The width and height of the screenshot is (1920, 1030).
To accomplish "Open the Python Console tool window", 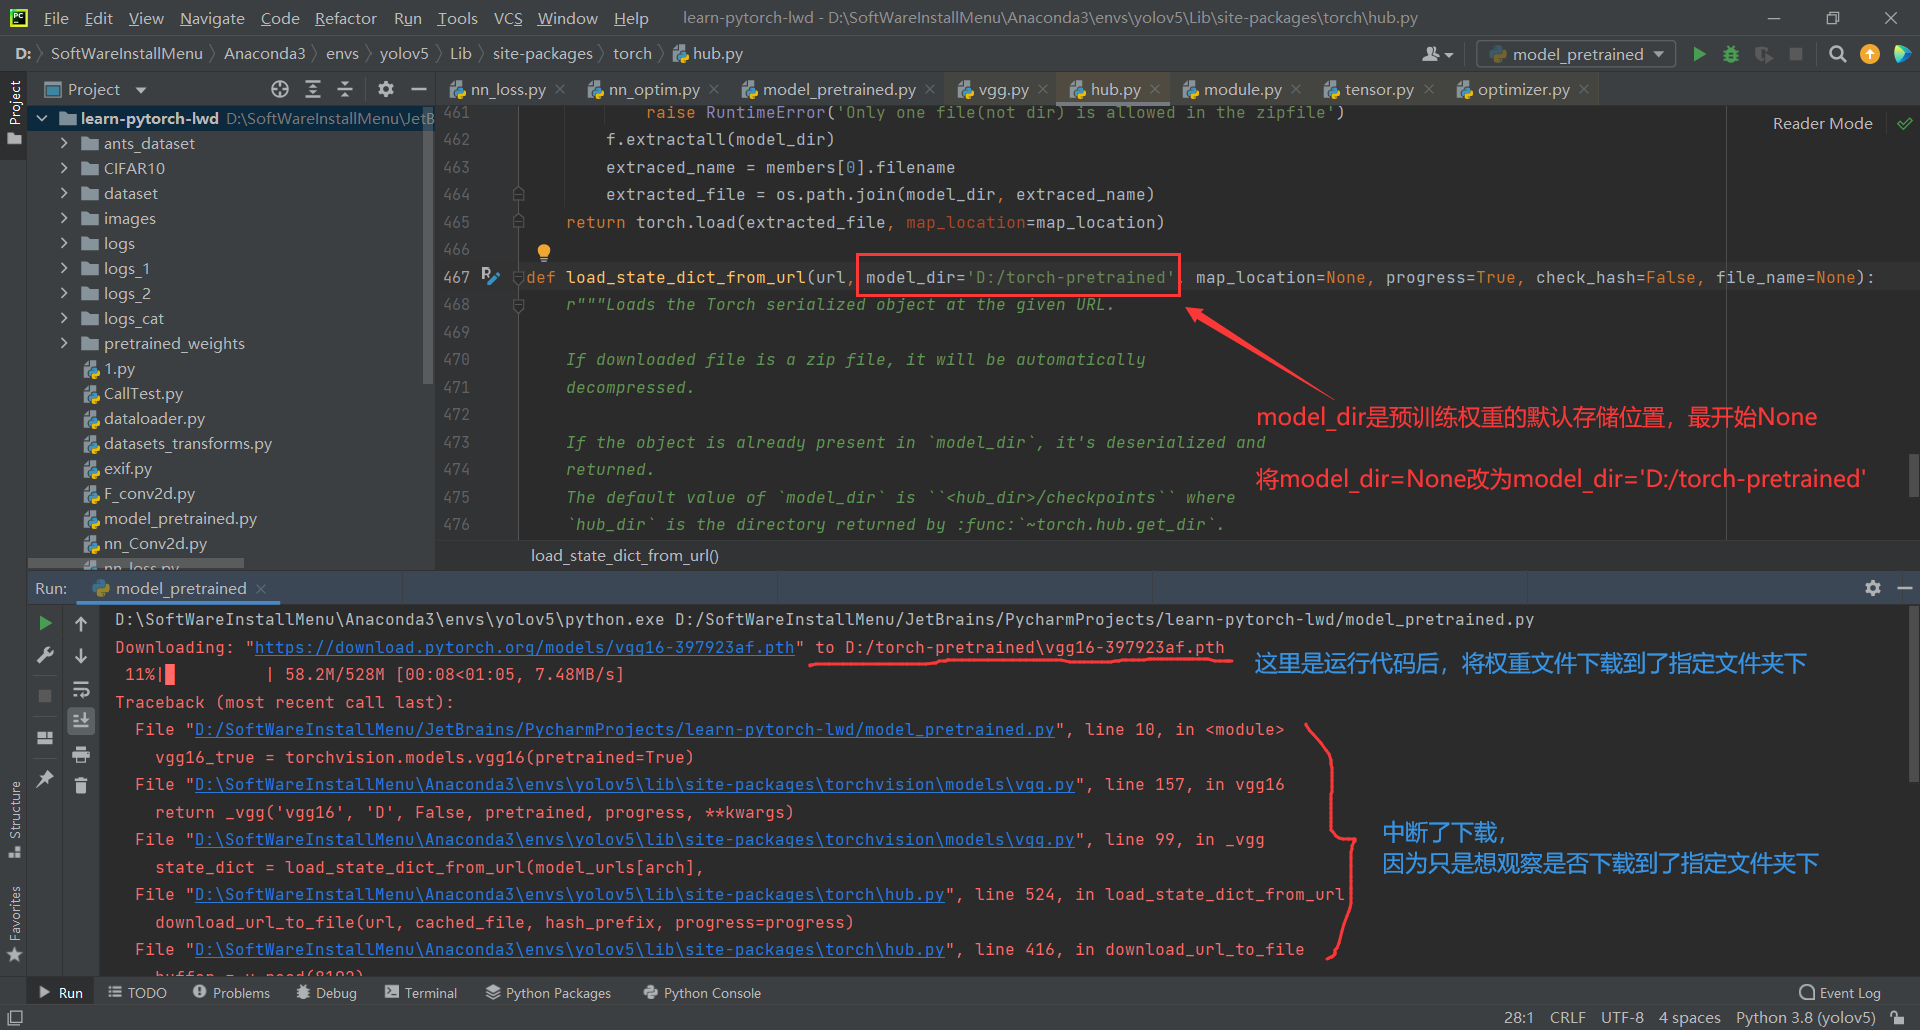I will (x=702, y=992).
